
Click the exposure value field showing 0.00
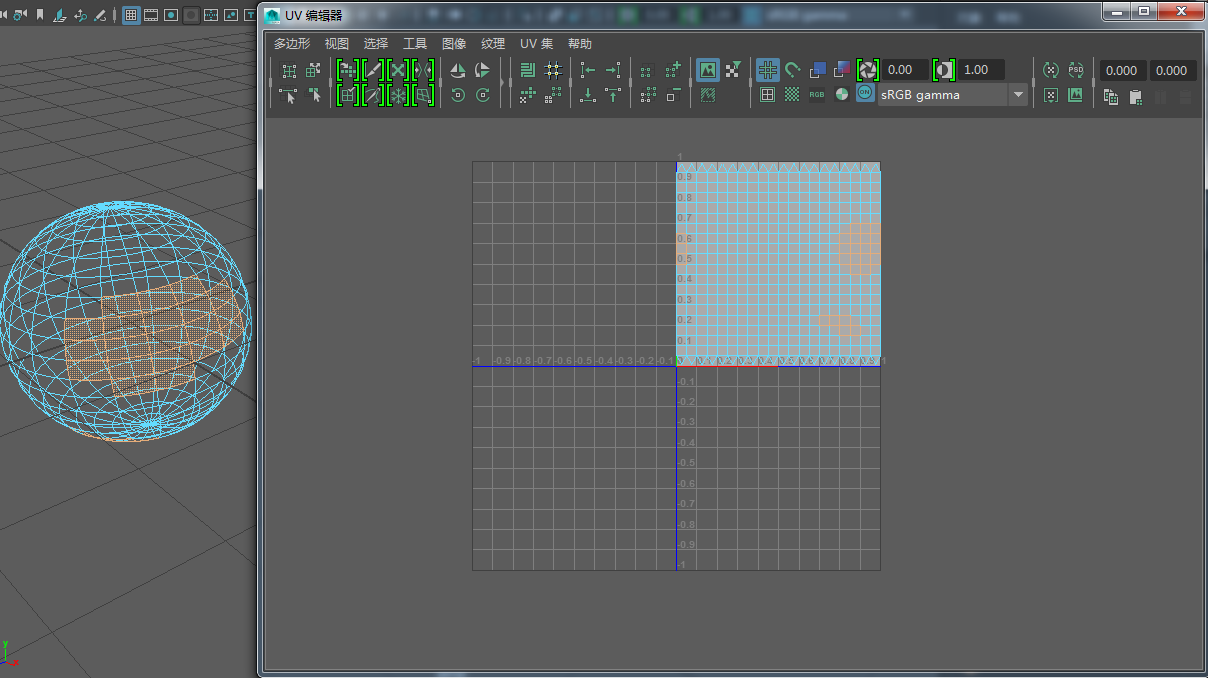[x=903, y=70]
